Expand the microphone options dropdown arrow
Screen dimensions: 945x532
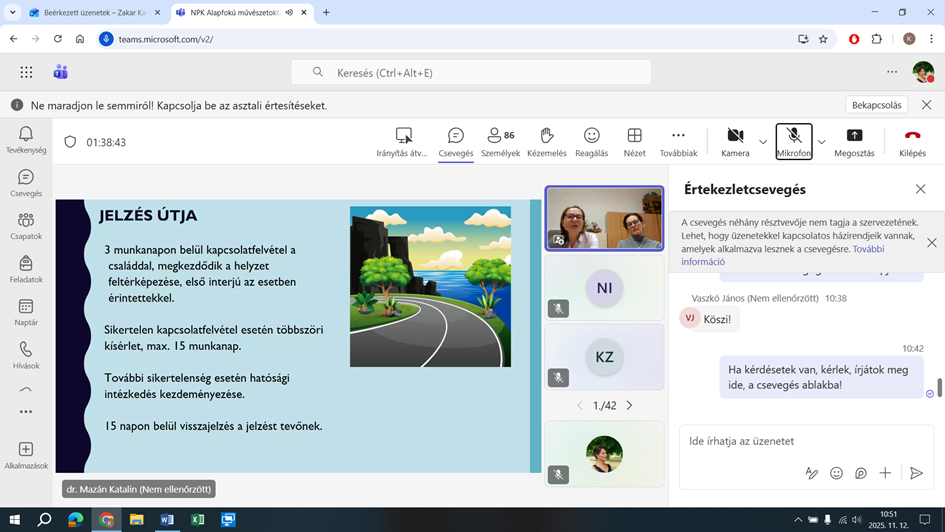822,142
